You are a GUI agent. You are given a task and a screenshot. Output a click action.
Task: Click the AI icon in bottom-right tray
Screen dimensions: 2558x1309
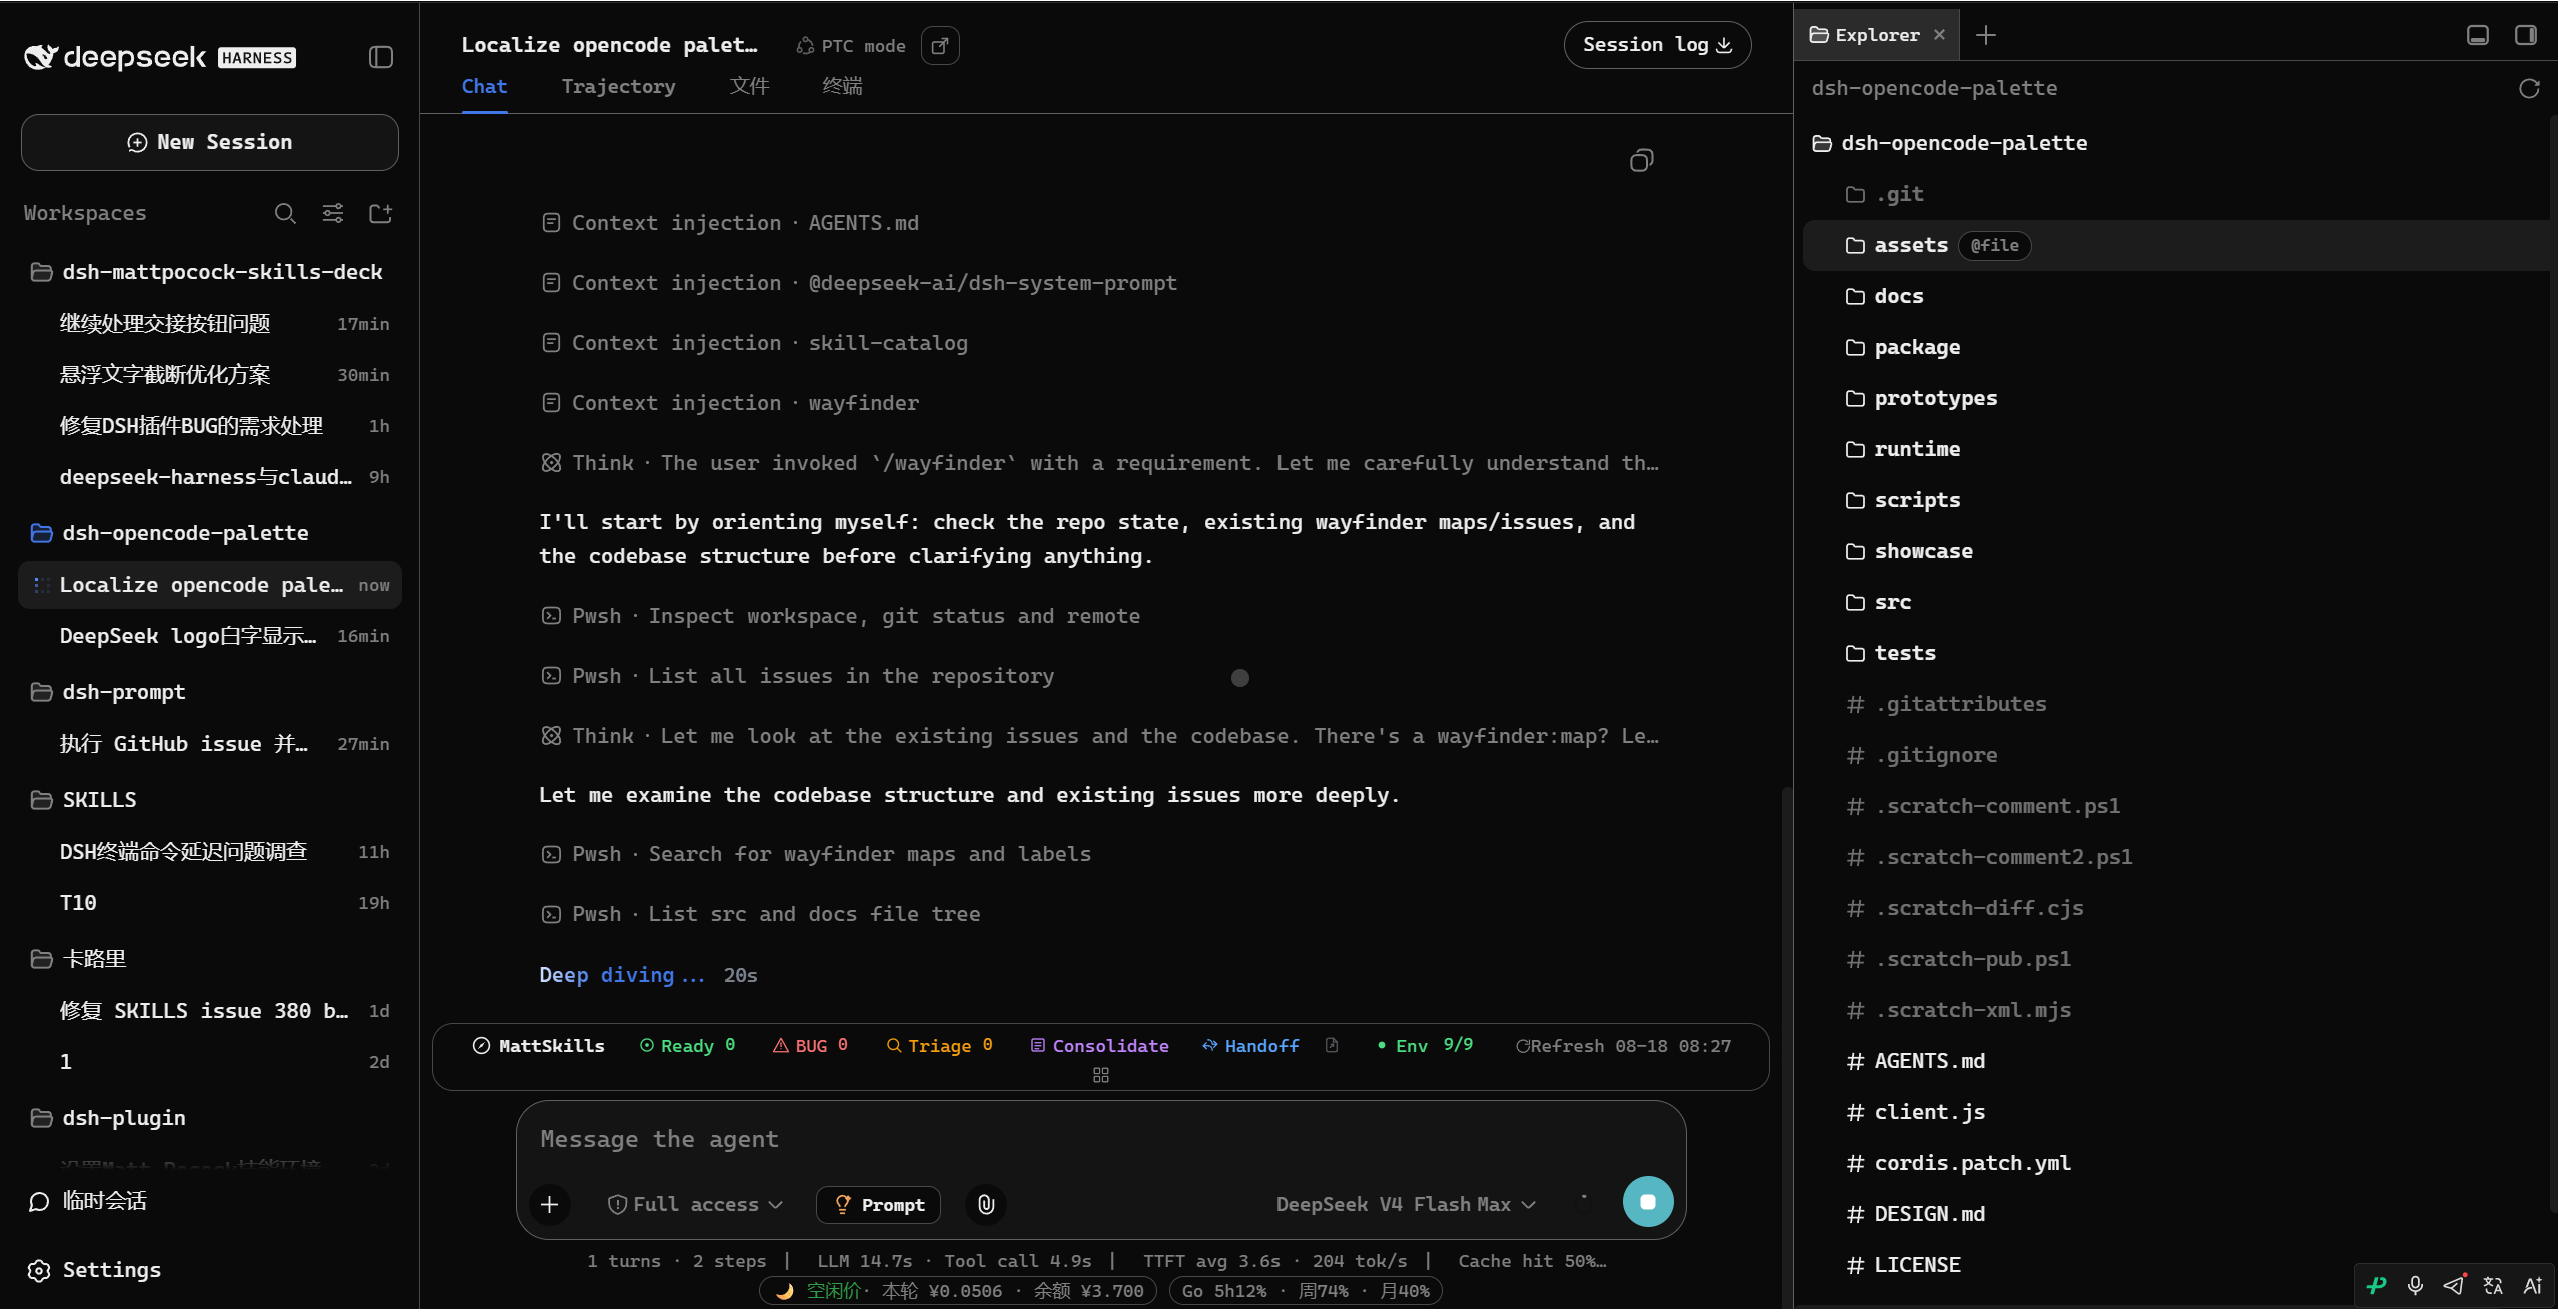click(x=2532, y=1285)
